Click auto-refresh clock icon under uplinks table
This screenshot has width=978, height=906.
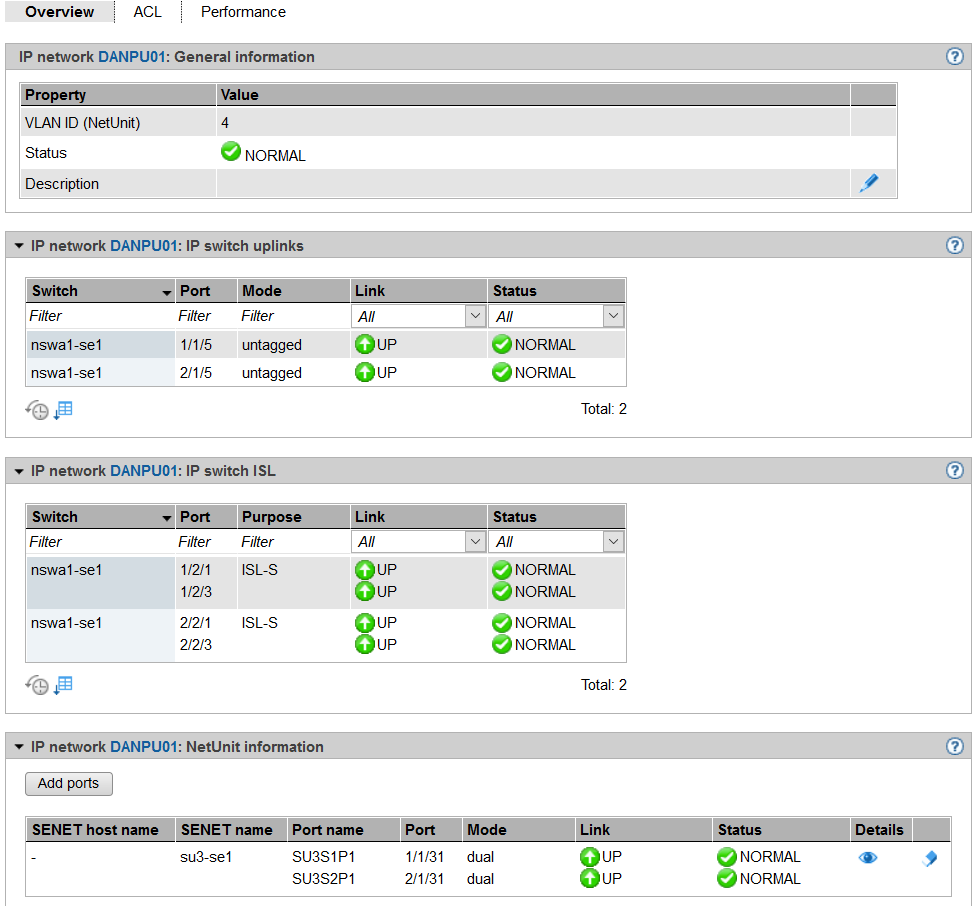(37, 410)
